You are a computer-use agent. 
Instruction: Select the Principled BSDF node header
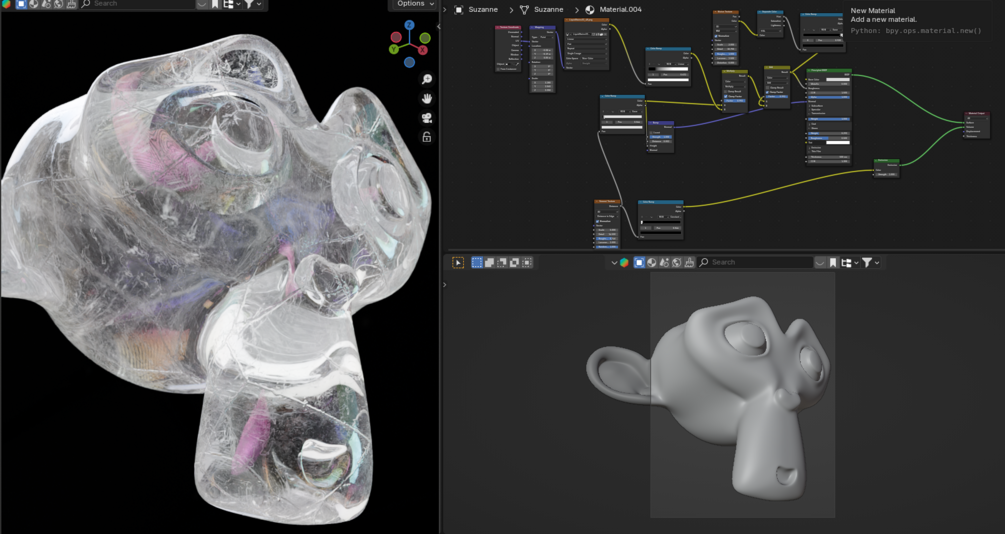(x=829, y=71)
